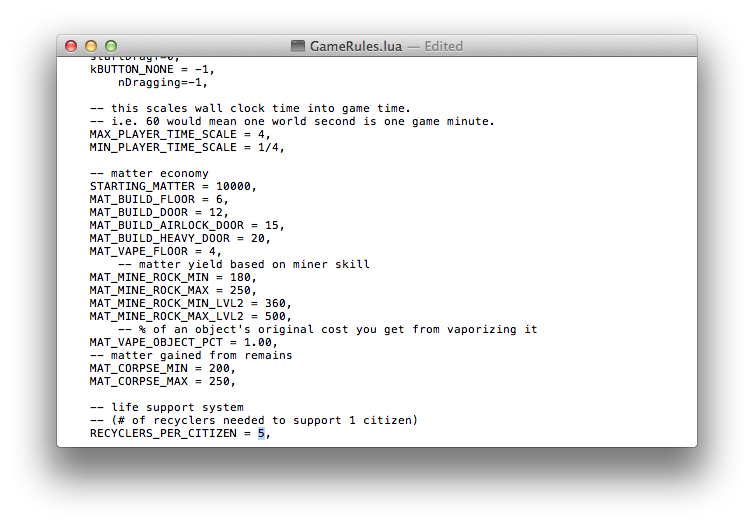Click the MAT_BUILD_HEAVY_DOOR value 20
Image resolution: width=754 pixels, height=526 pixels.
tap(260, 238)
